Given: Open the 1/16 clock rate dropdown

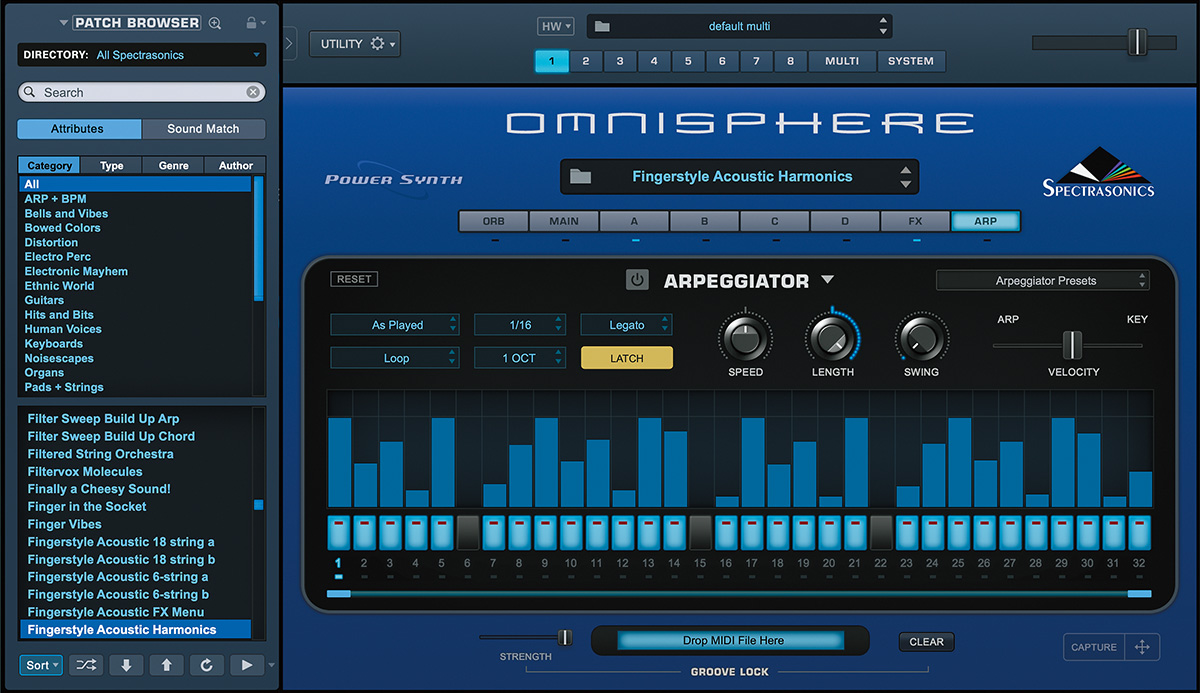Looking at the screenshot, I should pos(520,325).
